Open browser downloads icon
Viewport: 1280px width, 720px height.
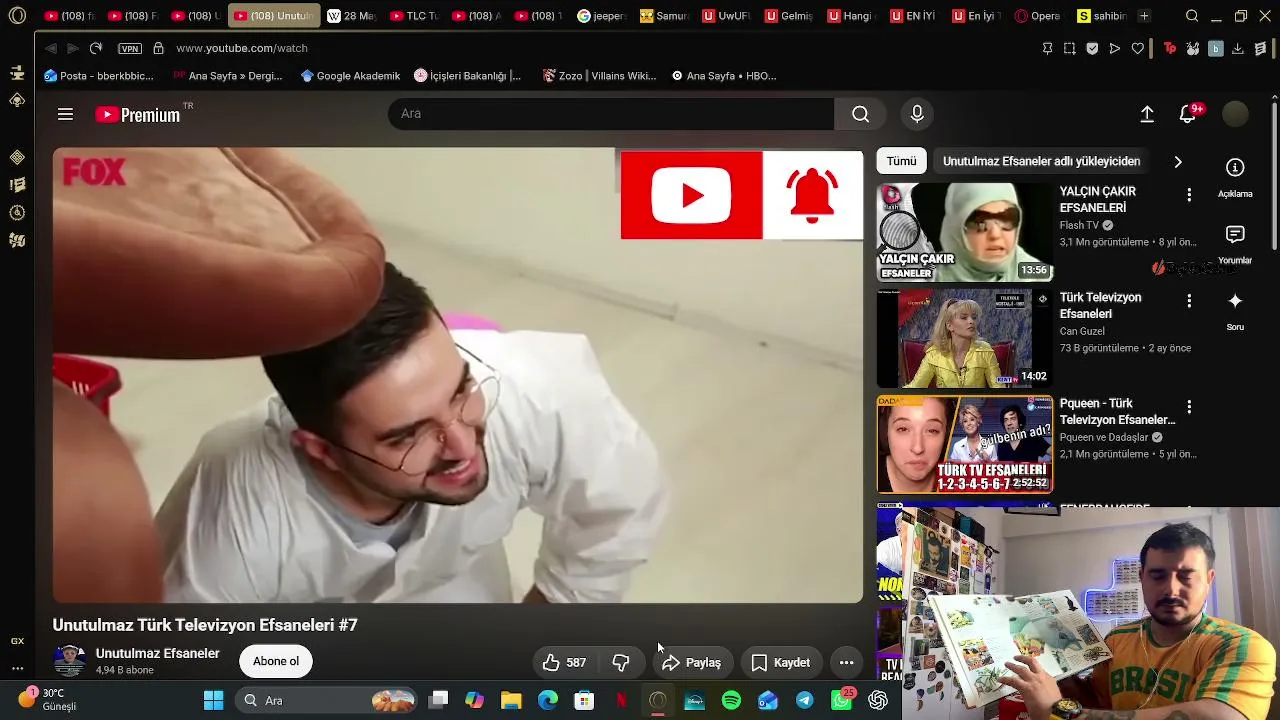(1238, 48)
